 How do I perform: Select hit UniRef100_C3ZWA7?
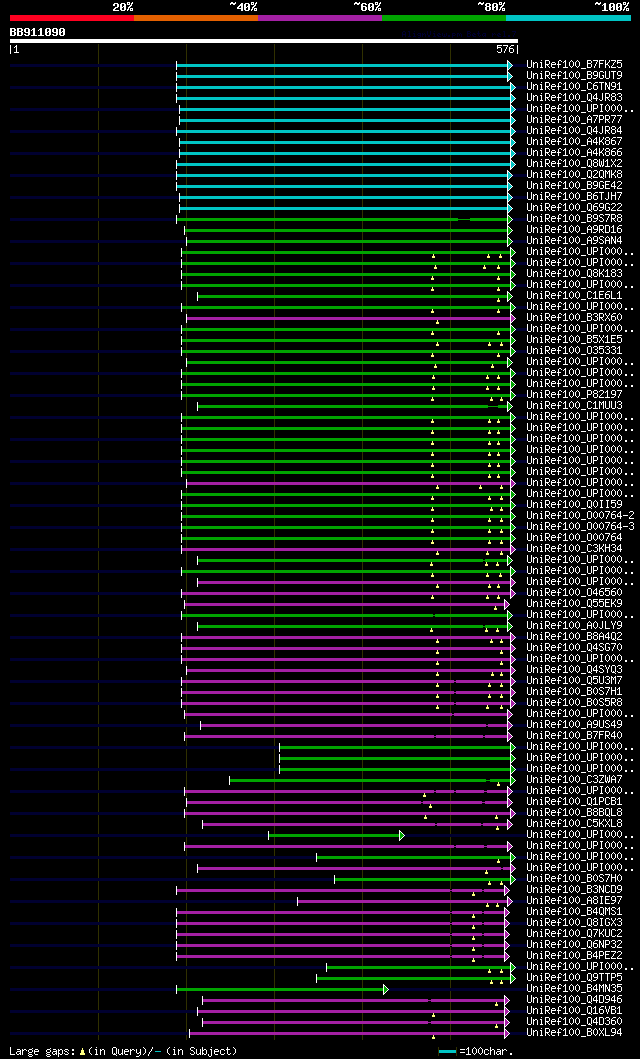click(575, 780)
